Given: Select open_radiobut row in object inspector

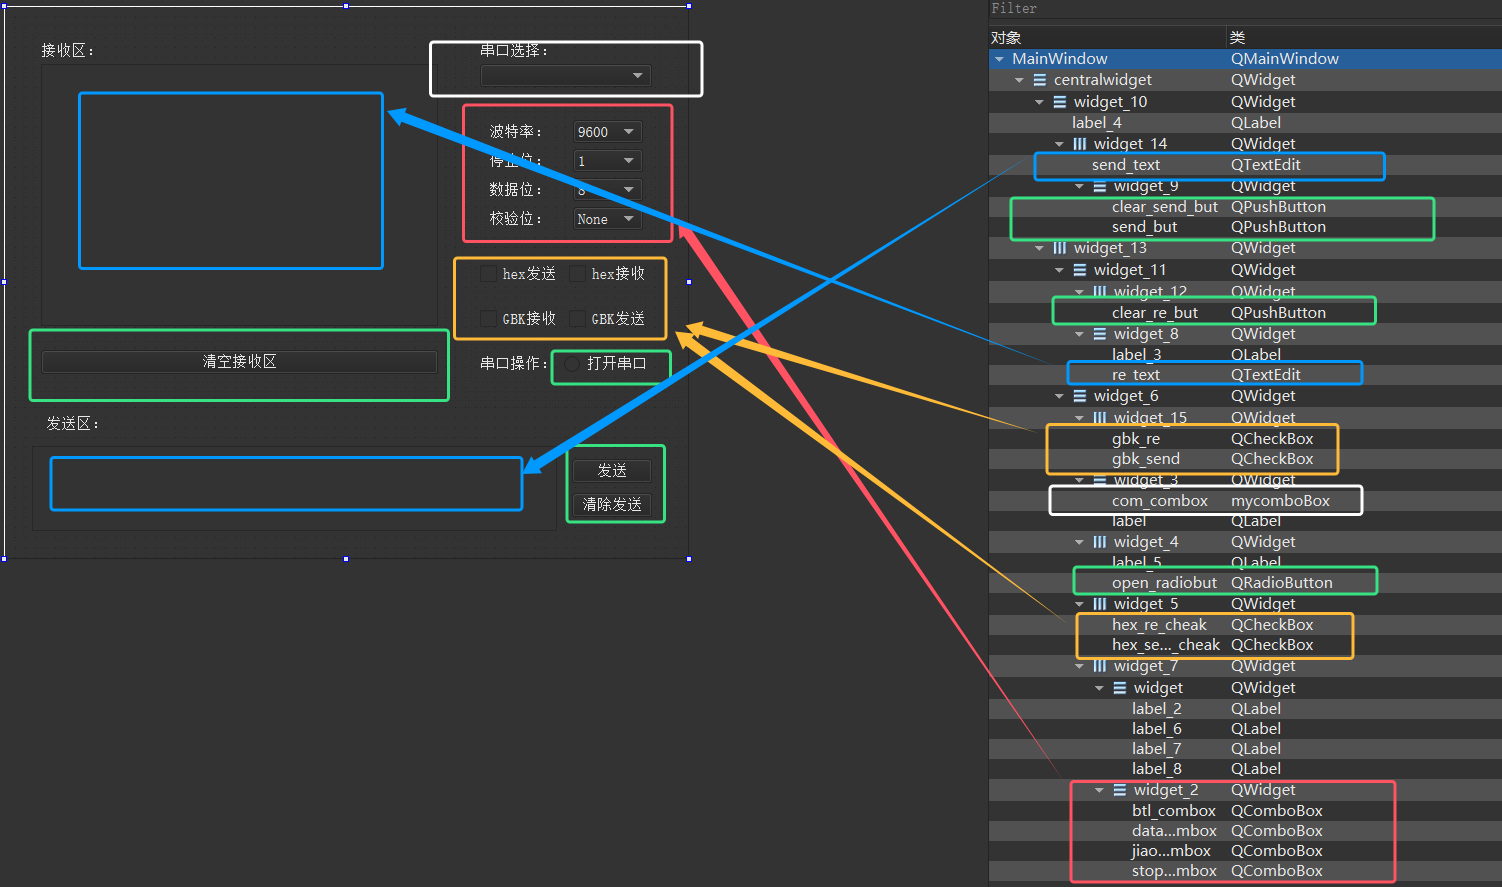Looking at the screenshot, I should (1164, 583).
